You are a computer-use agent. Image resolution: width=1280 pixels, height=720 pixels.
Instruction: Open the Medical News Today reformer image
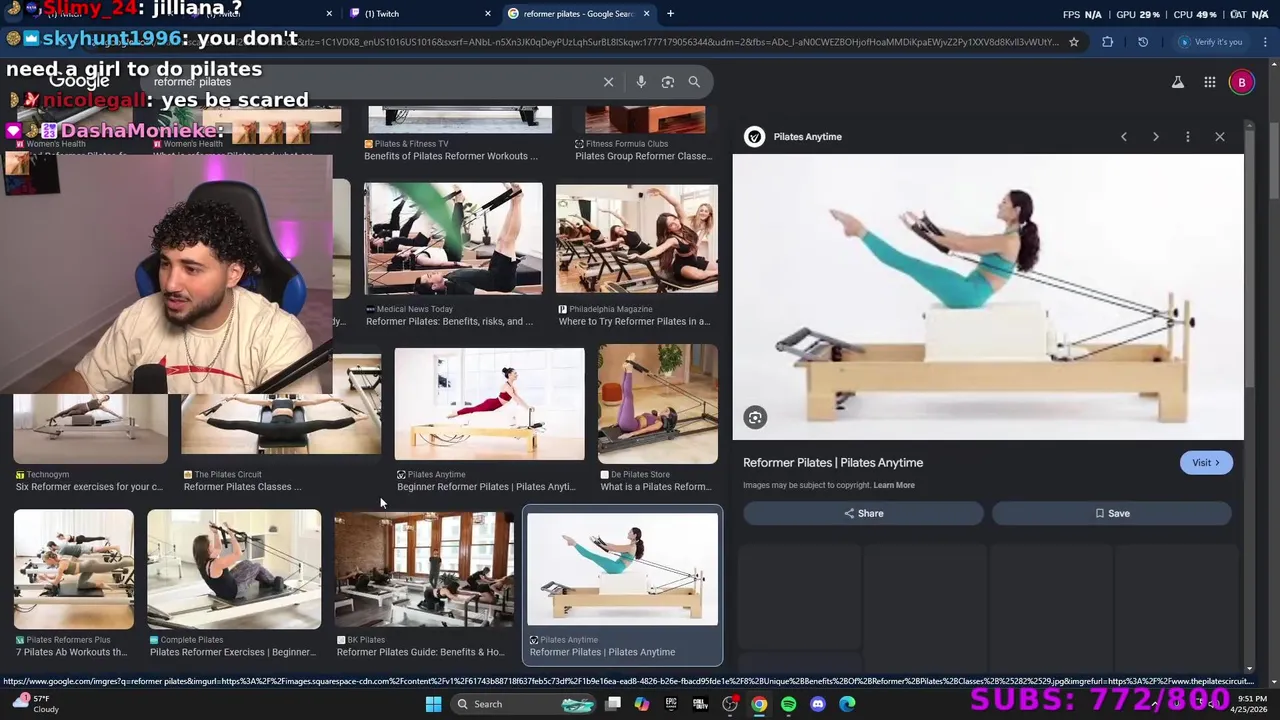coord(453,239)
